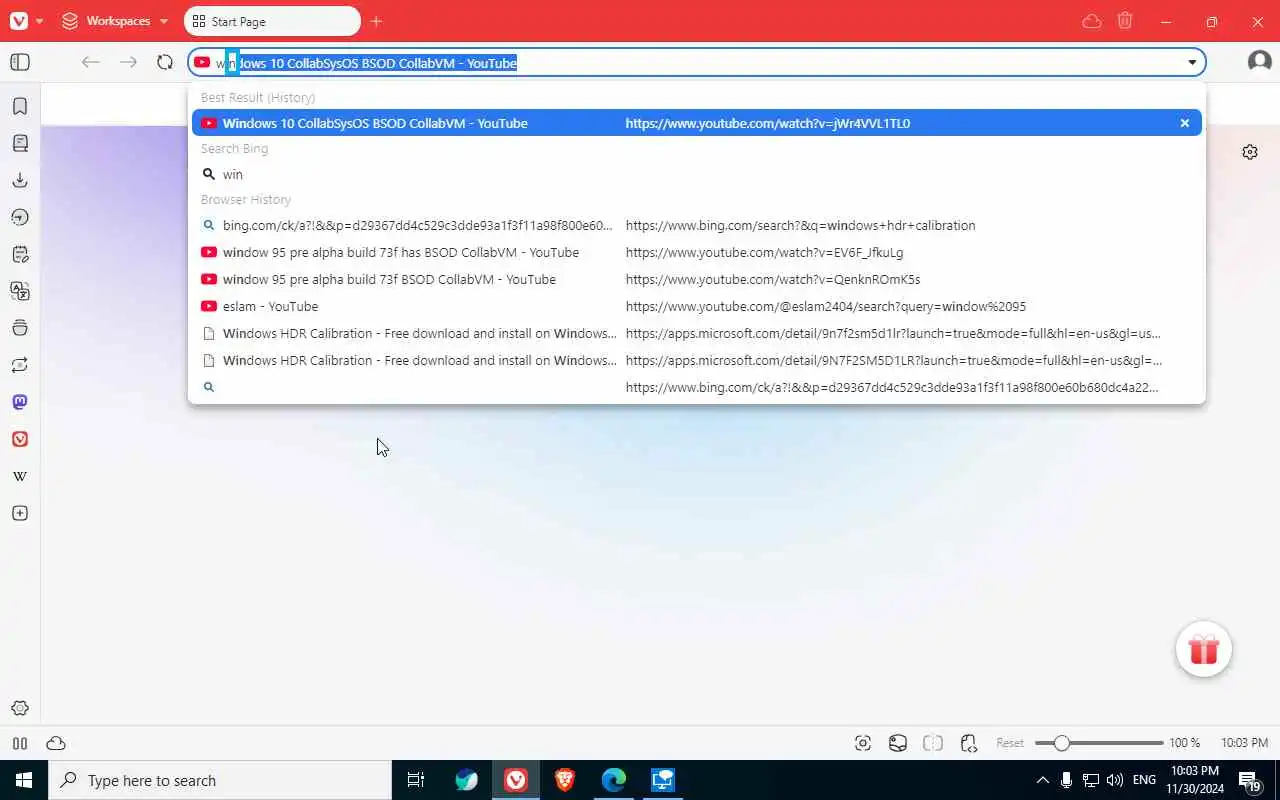Reload the current page

point(165,62)
